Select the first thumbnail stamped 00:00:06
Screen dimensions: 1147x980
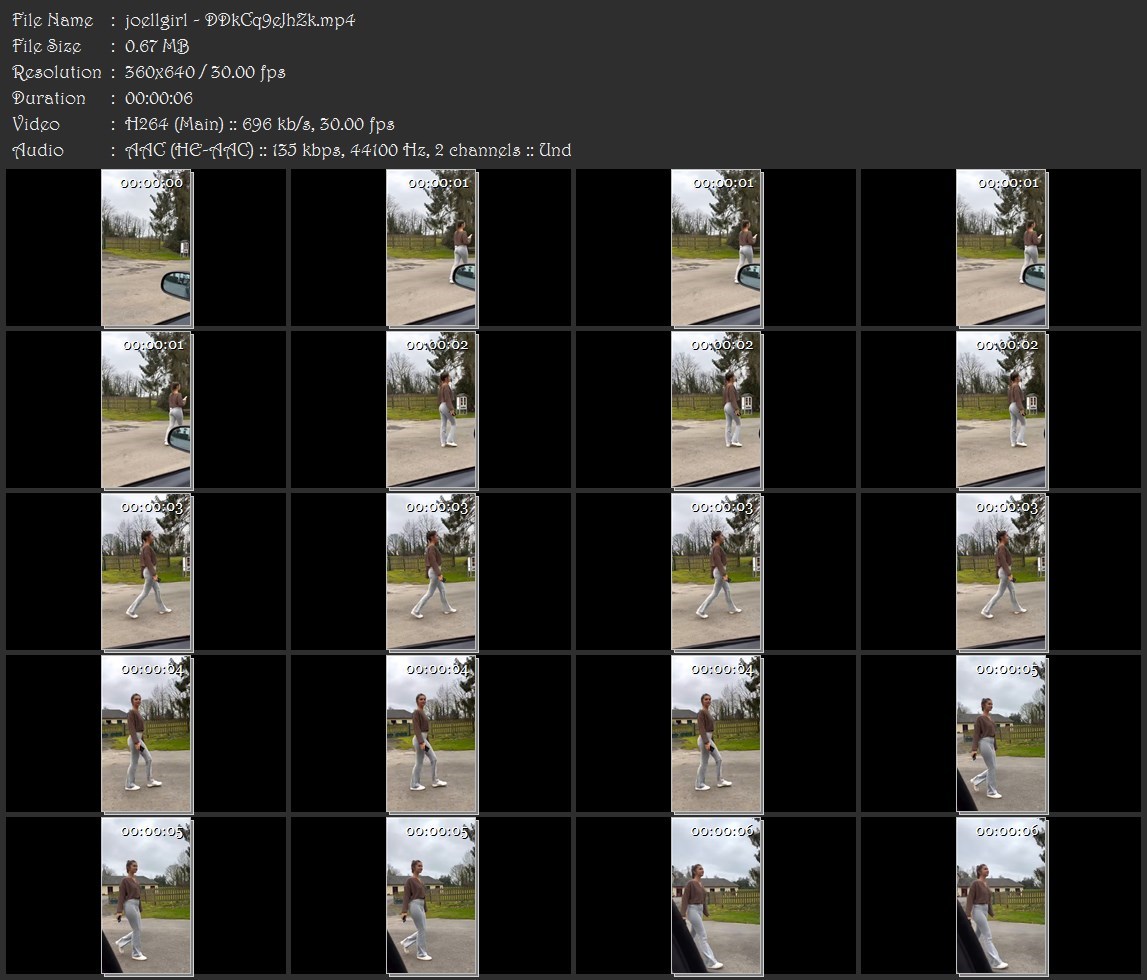(x=717, y=897)
